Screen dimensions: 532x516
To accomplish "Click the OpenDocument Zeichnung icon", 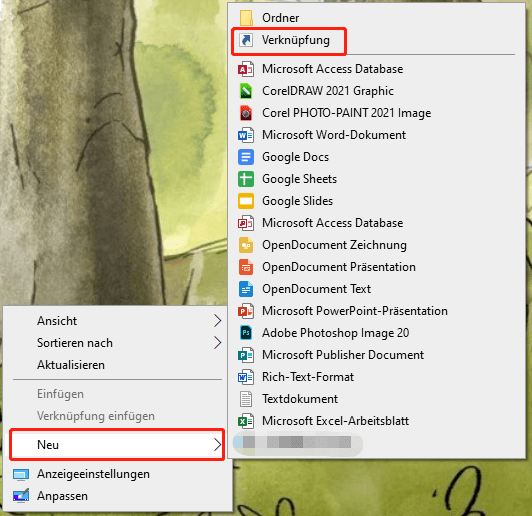I will click(x=246, y=245).
